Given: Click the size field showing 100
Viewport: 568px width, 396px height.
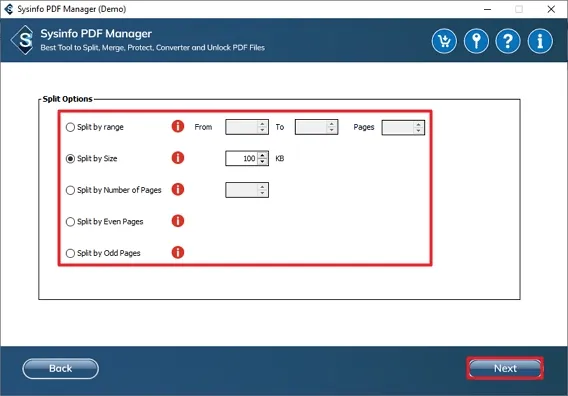Looking at the screenshot, I should (242, 158).
